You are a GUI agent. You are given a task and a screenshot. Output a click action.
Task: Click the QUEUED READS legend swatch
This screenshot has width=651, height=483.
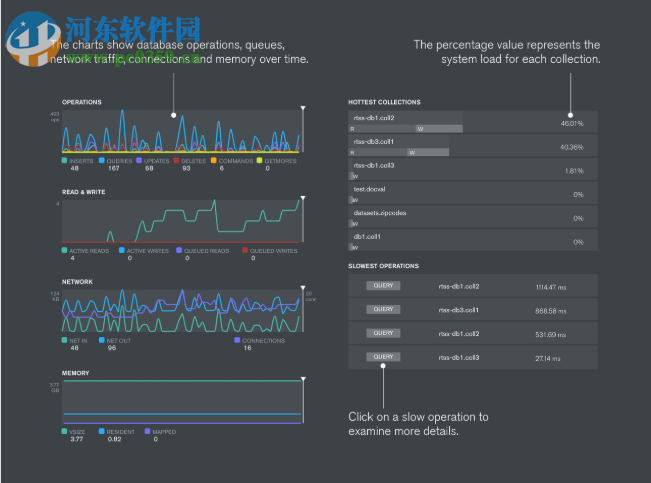[179, 250]
